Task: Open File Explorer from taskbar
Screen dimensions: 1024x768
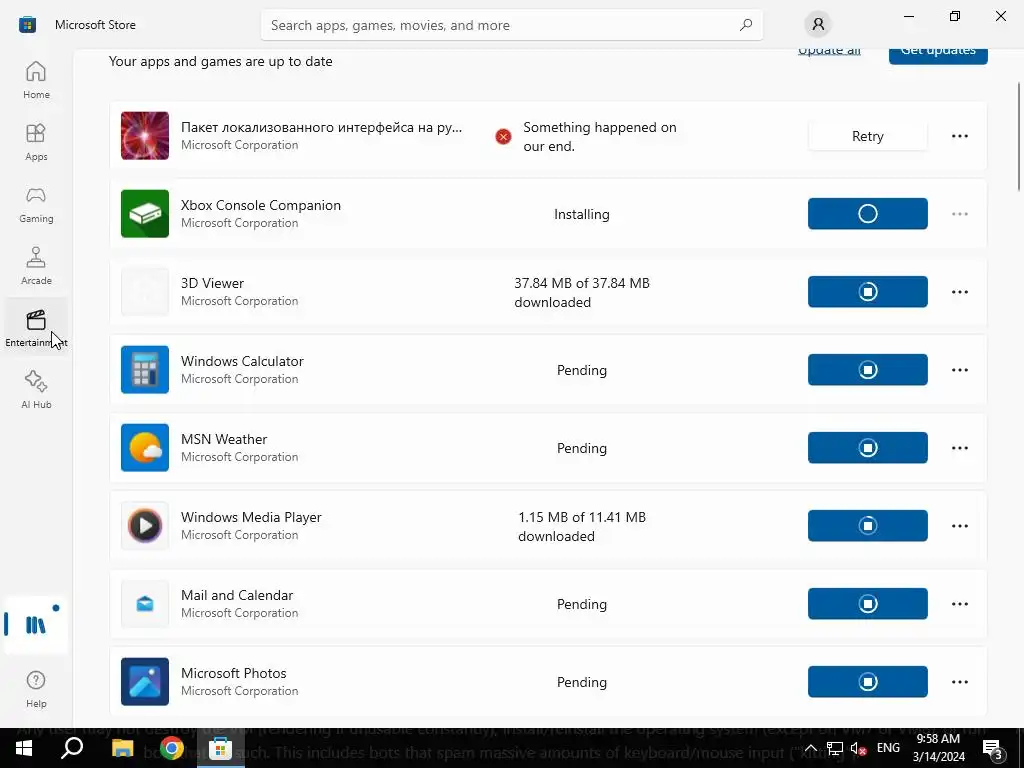Action: (x=122, y=748)
